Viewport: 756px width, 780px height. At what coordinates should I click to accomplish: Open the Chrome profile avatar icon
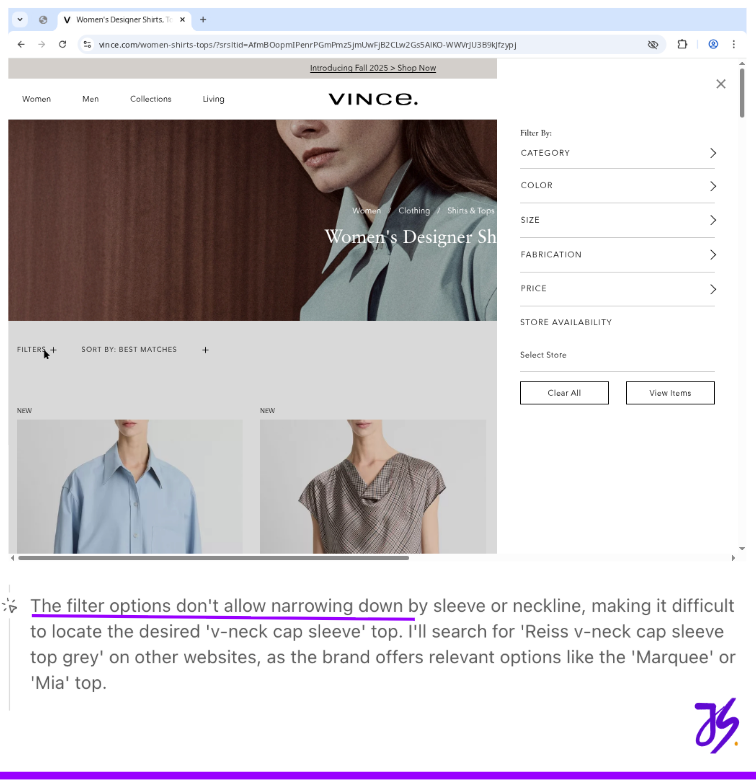[x=713, y=45]
